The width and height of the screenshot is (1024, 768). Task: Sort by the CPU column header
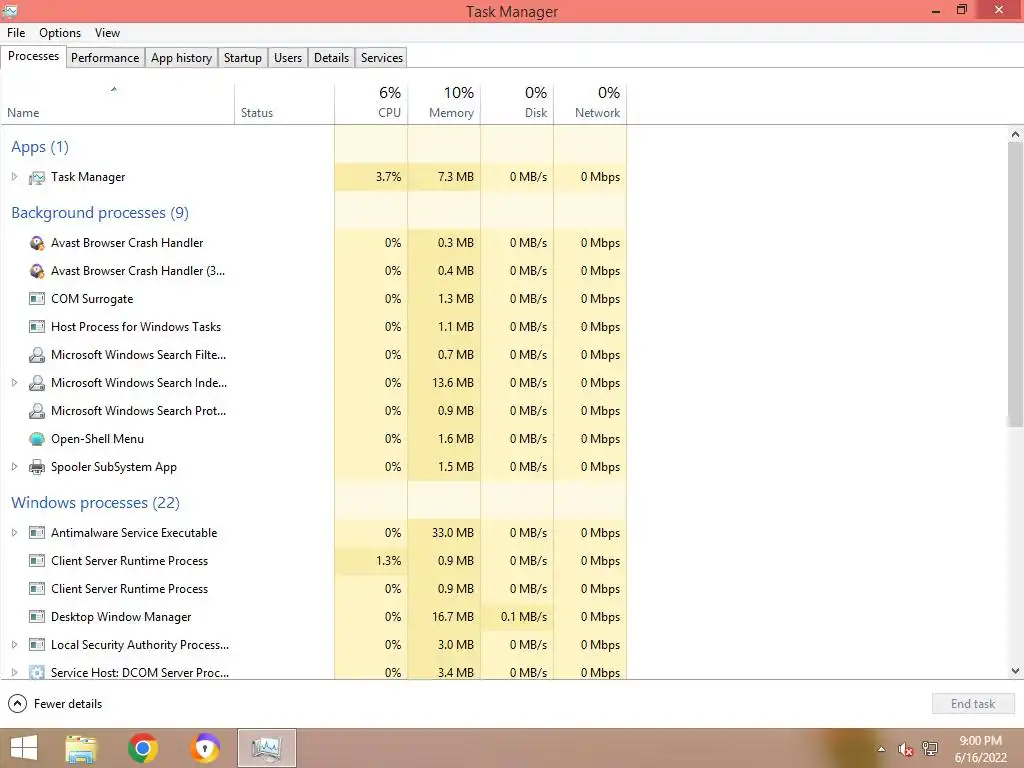coord(371,104)
